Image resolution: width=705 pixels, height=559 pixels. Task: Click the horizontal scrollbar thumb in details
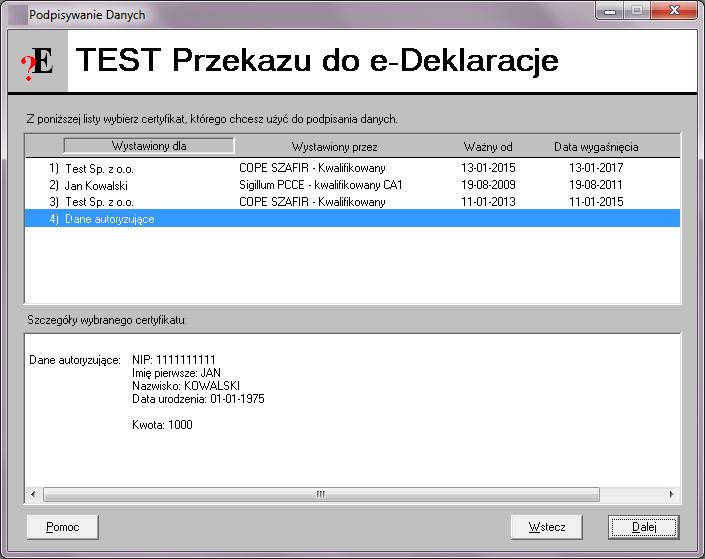tap(321, 494)
